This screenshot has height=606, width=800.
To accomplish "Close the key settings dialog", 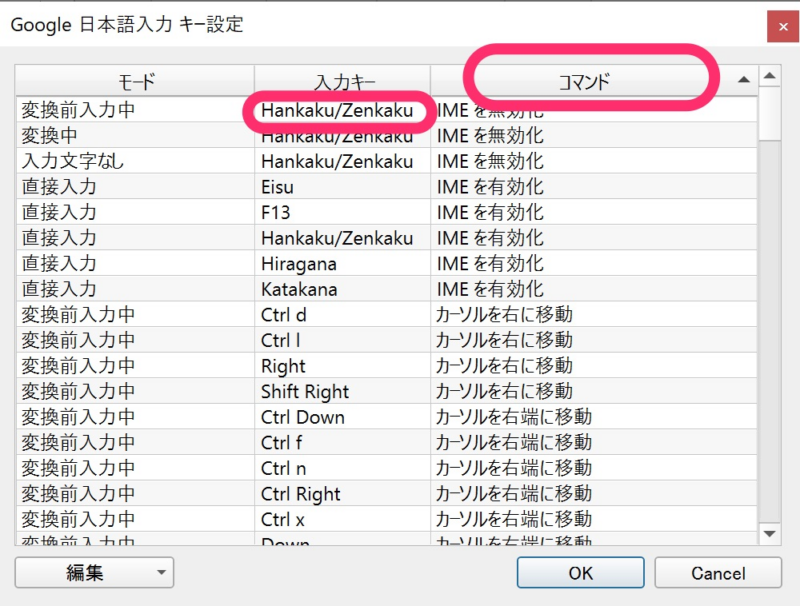I will click(x=783, y=27).
